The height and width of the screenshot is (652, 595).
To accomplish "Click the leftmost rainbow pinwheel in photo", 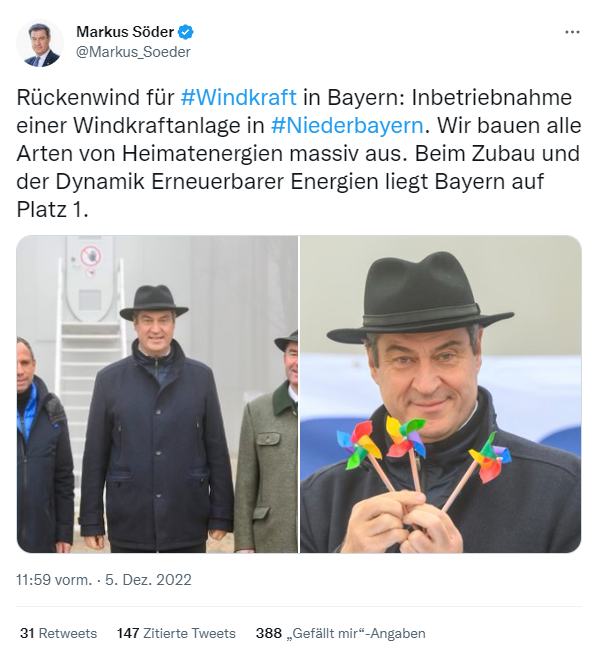I will pyautogui.click(x=360, y=443).
